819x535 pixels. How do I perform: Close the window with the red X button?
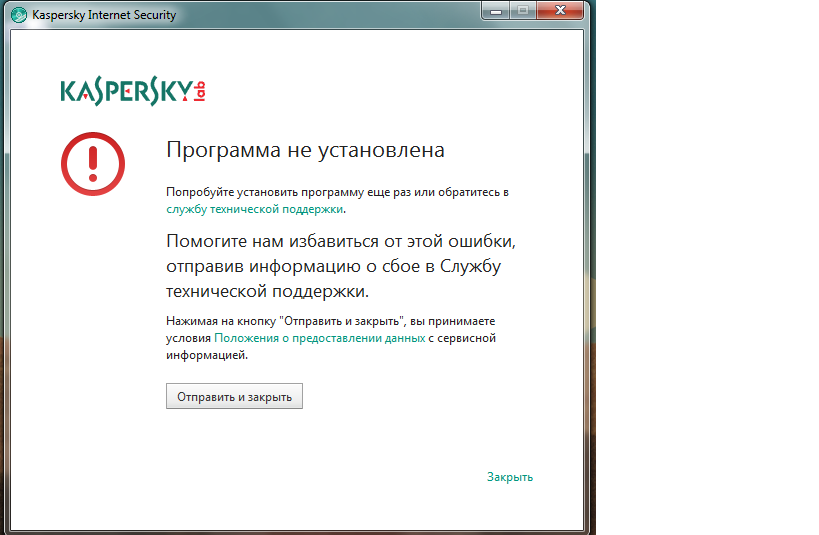tap(560, 10)
